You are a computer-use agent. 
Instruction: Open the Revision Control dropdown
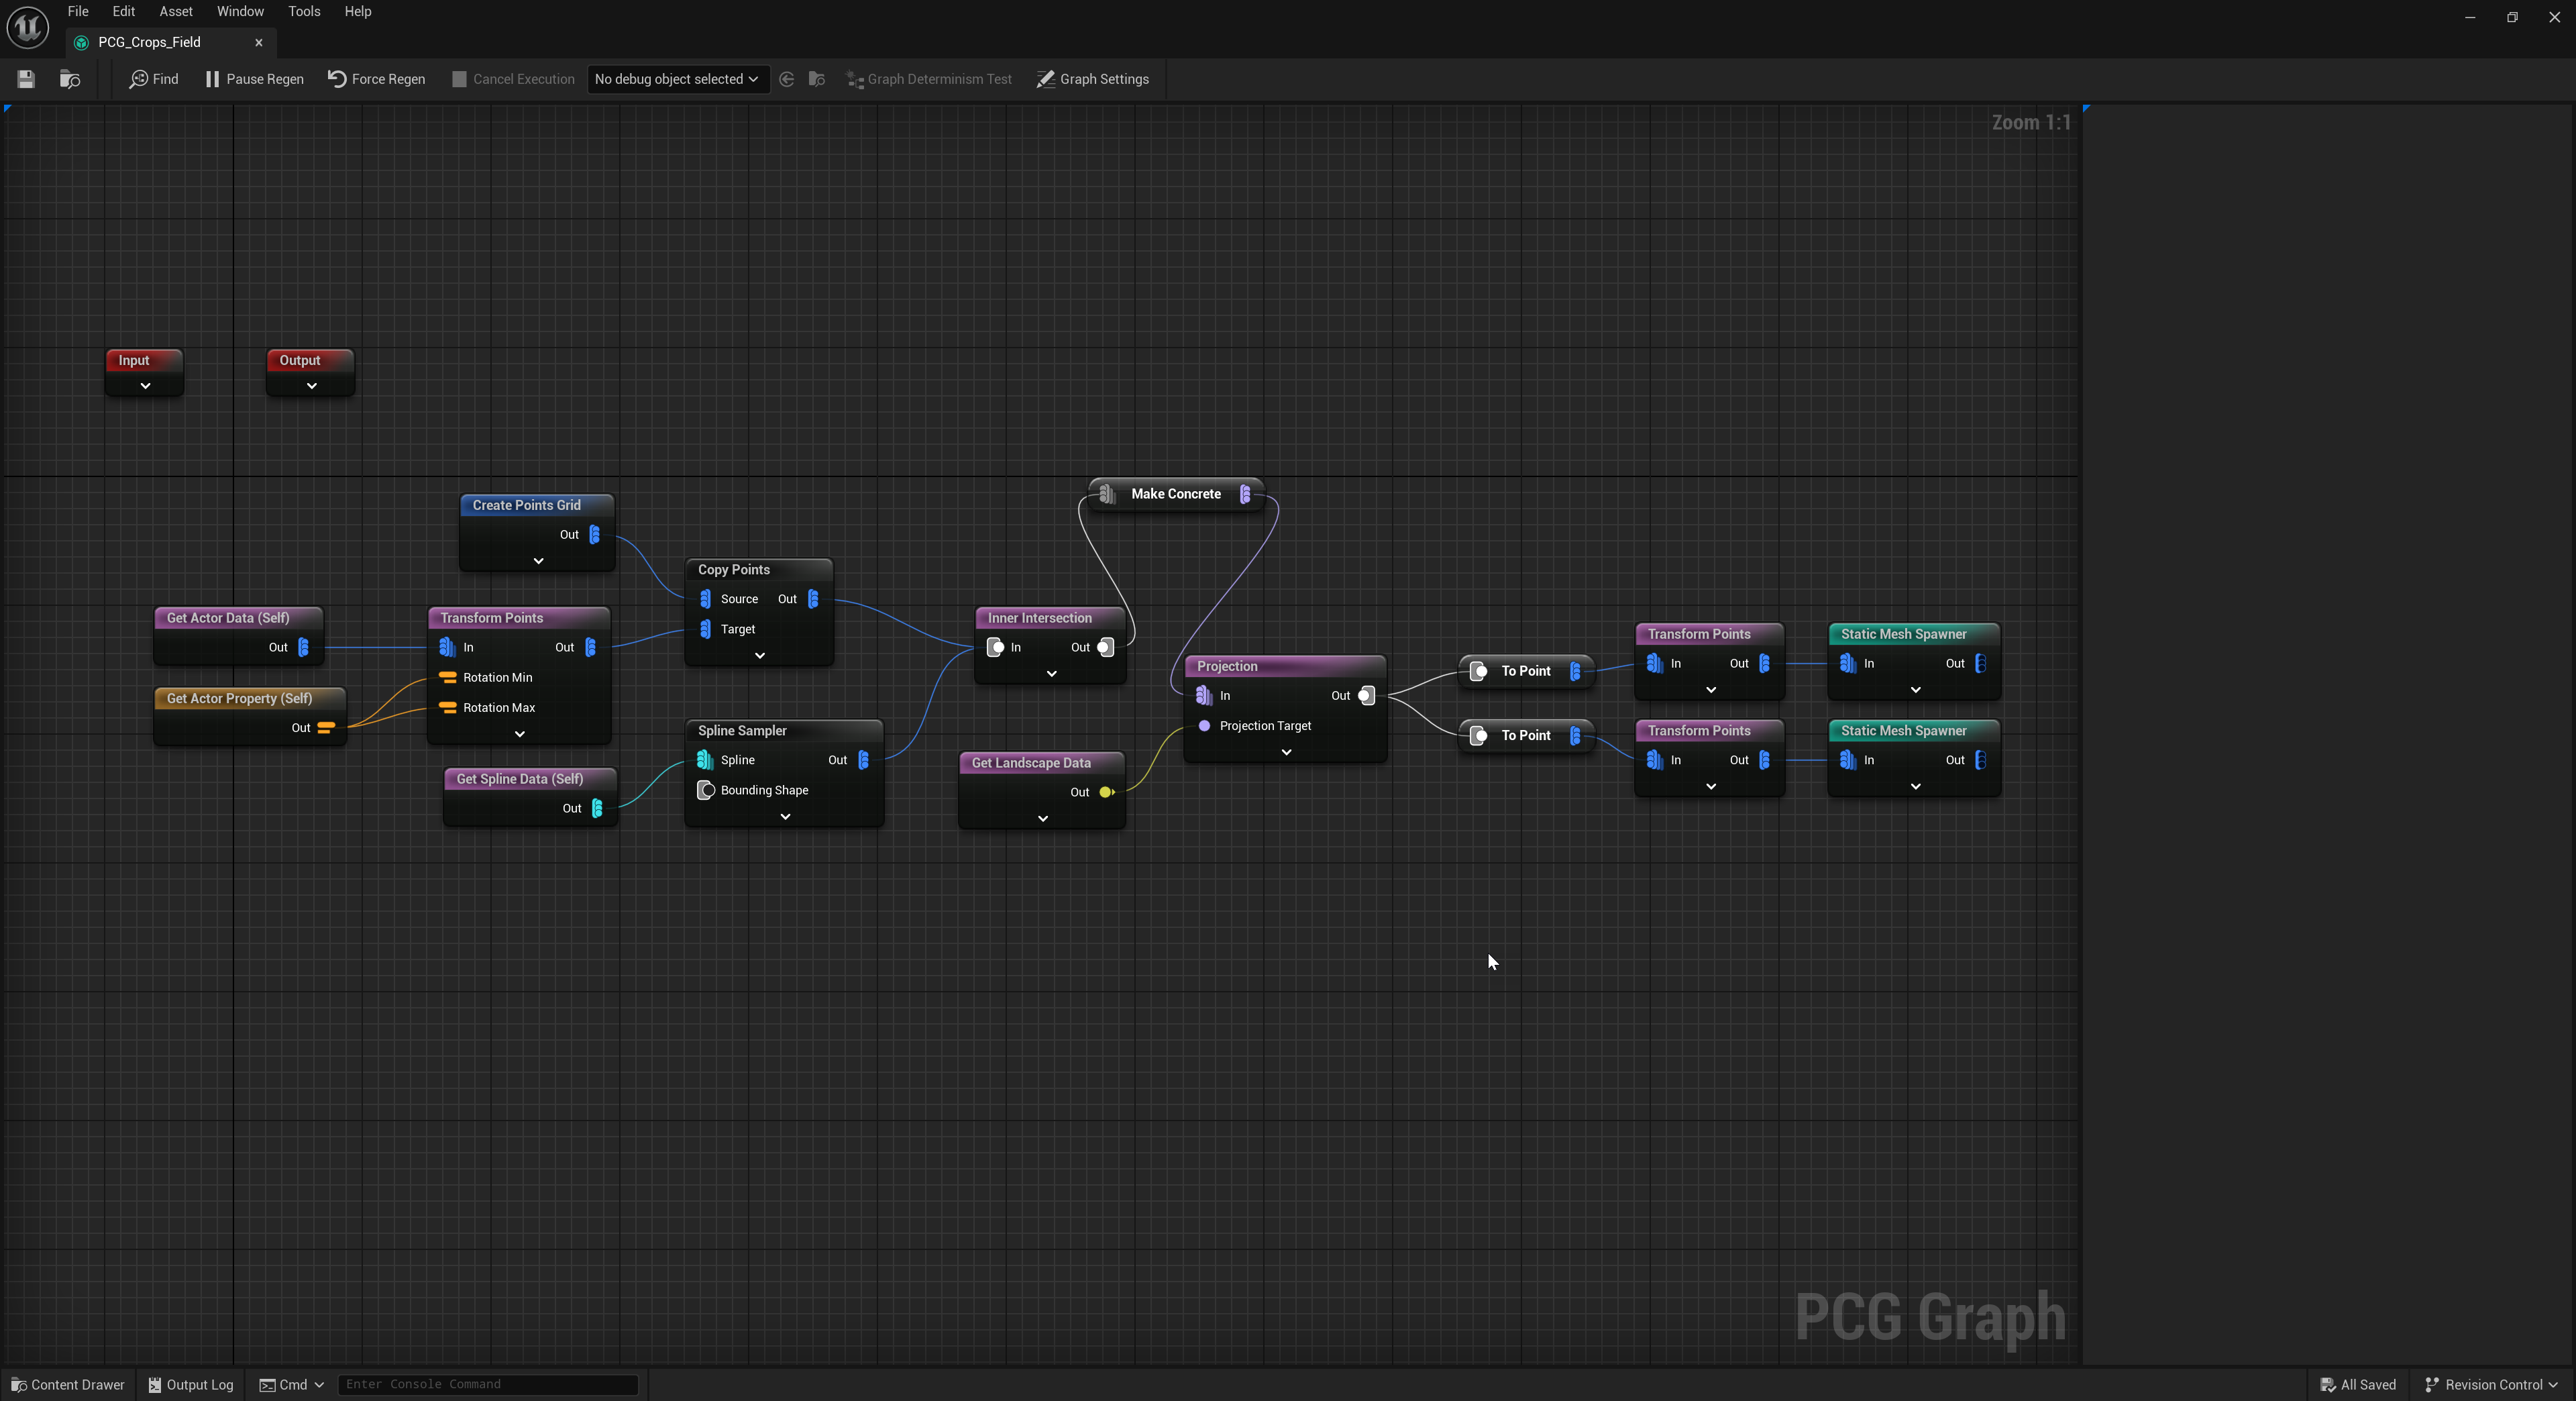coord(2492,1384)
